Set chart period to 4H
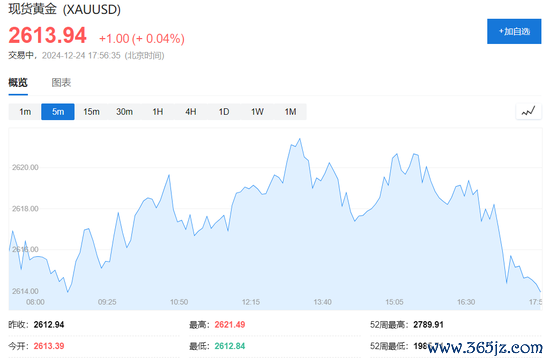The image size is (550, 363). pos(191,112)
